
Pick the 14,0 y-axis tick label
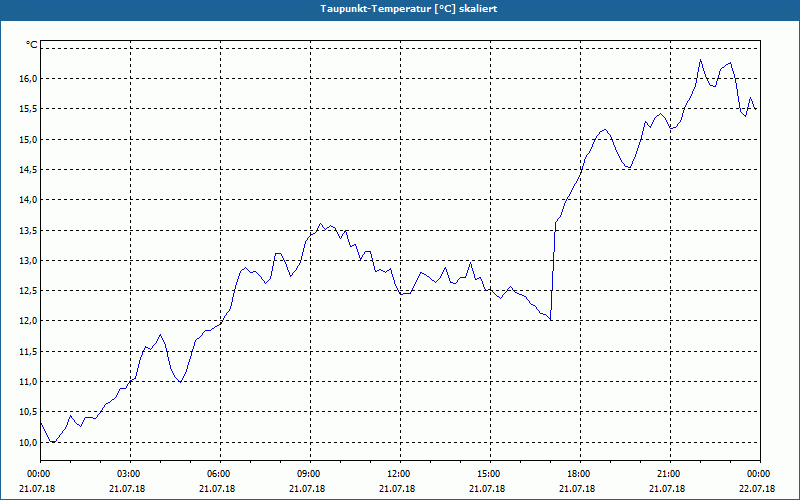(x=29, y=199)
